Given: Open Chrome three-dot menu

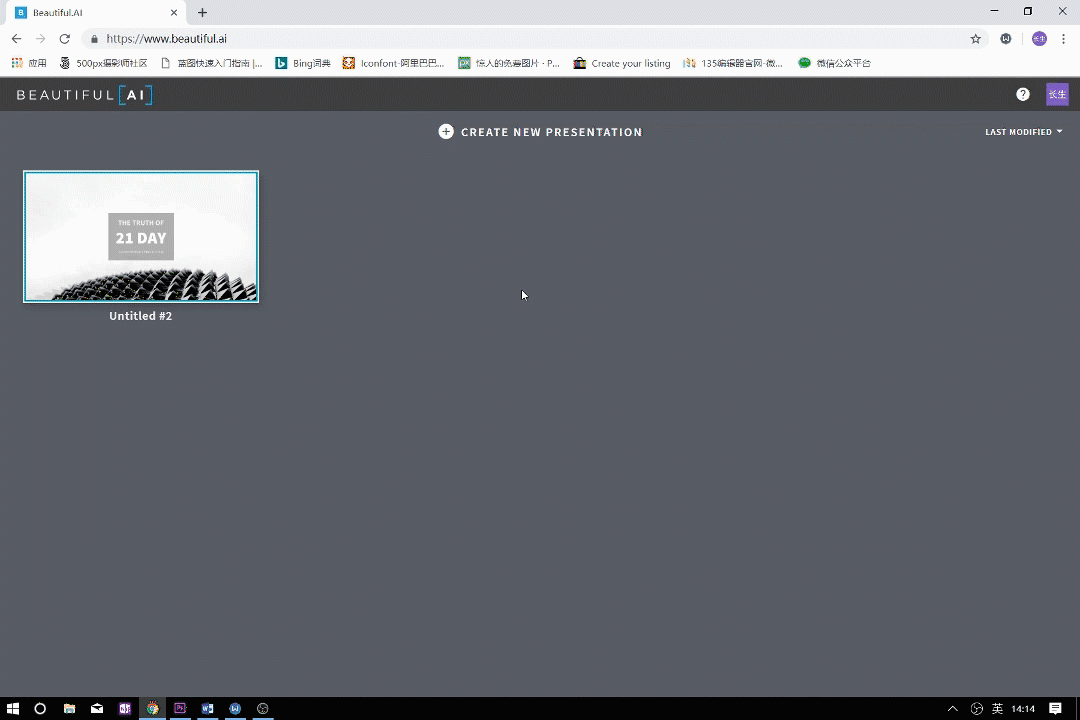Looking at the screenshot, I should 1063,39.
